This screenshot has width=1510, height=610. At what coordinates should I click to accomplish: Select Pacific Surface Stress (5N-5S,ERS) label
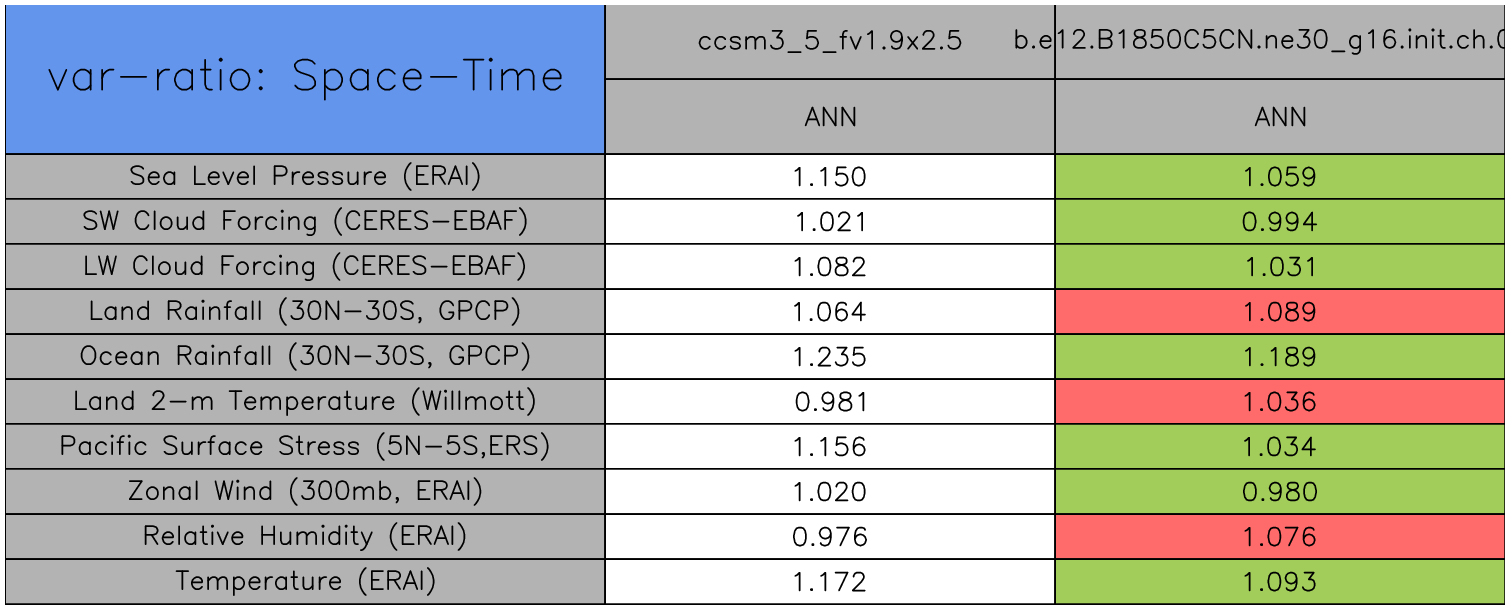[305, 447]
